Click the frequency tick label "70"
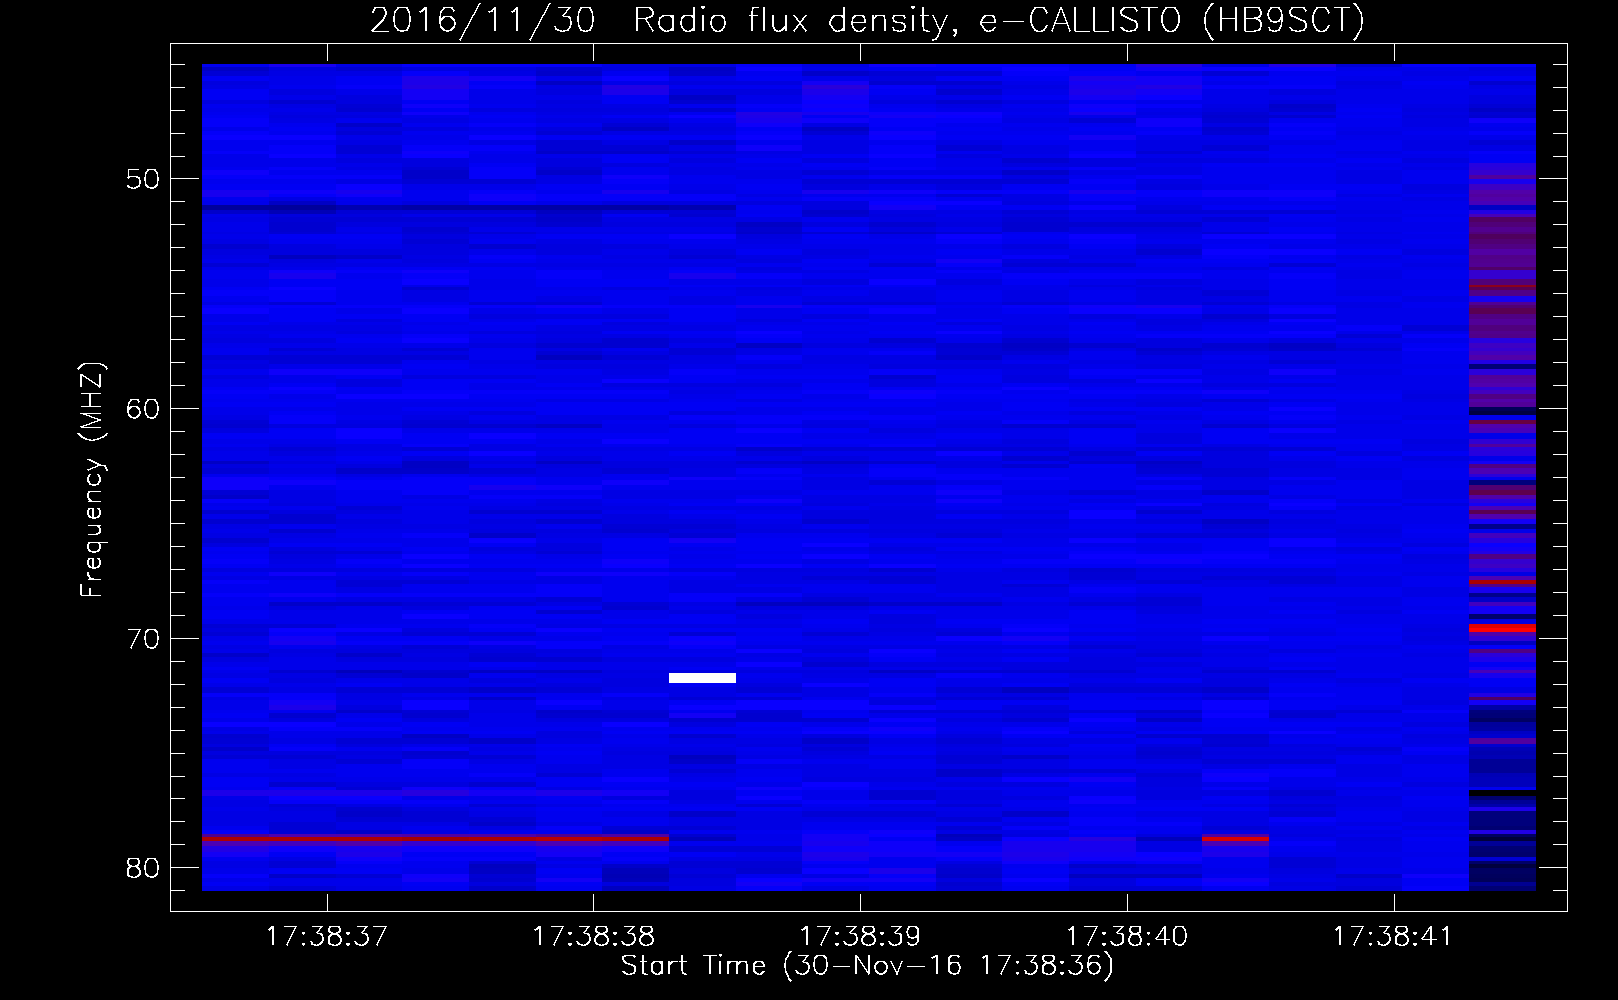1618x1000 pixels. (143, 638)
